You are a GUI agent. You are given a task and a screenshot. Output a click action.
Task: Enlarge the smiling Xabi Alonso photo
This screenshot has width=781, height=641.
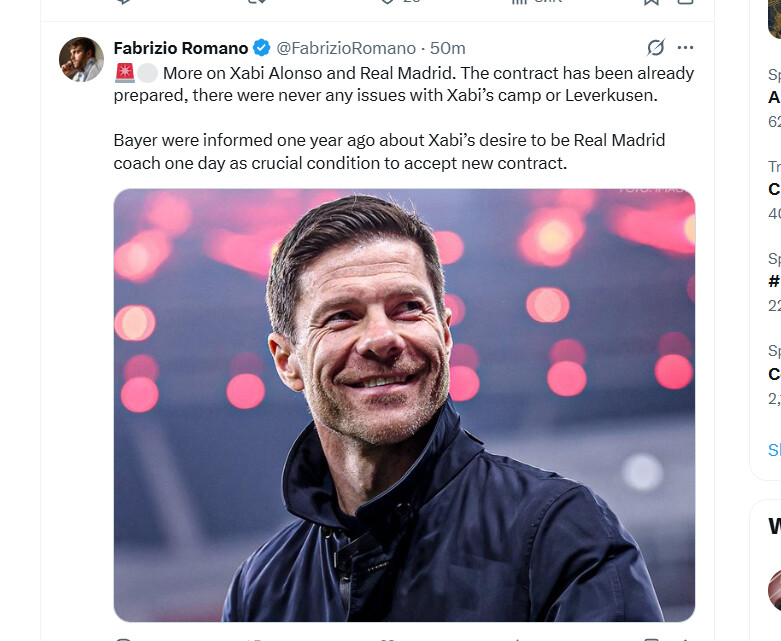click(404, 405)
